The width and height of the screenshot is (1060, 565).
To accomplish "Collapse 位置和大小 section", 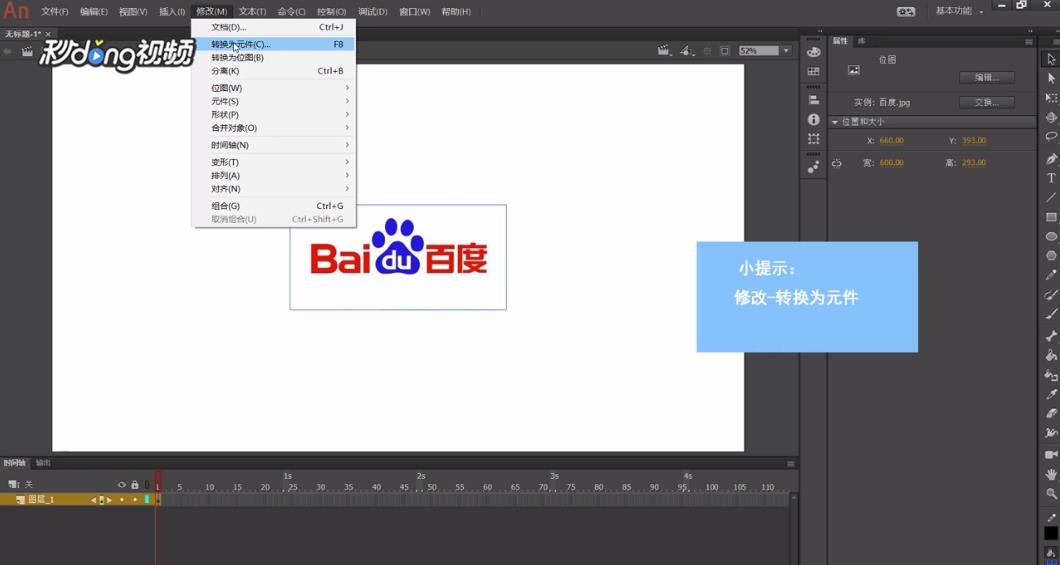I will pos(835,122).
